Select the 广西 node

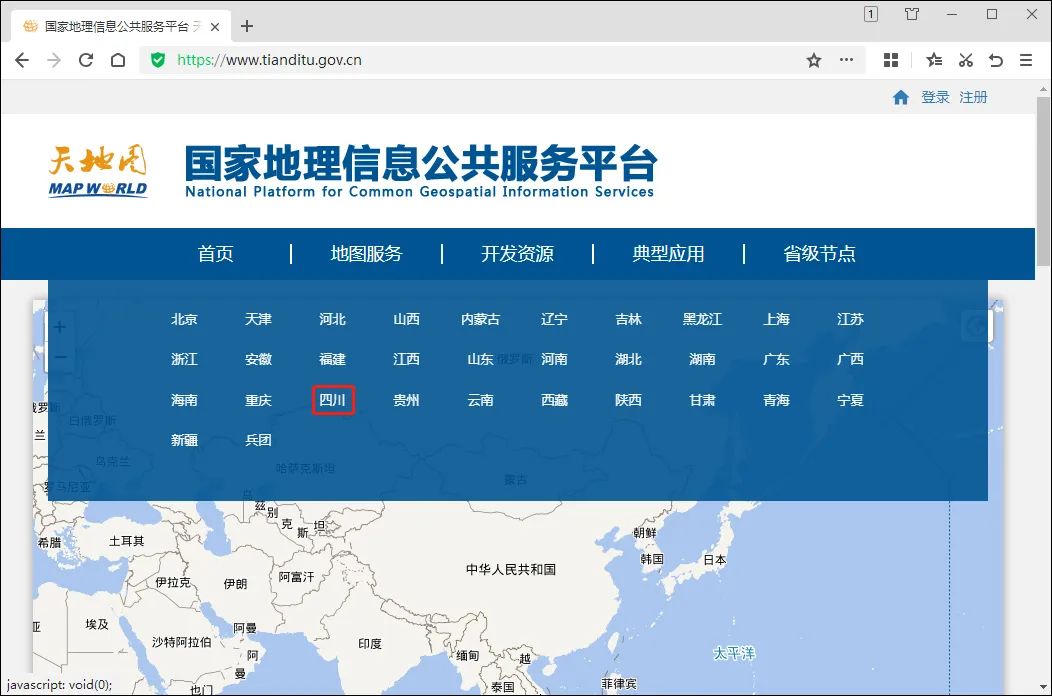tap(850, 360)
